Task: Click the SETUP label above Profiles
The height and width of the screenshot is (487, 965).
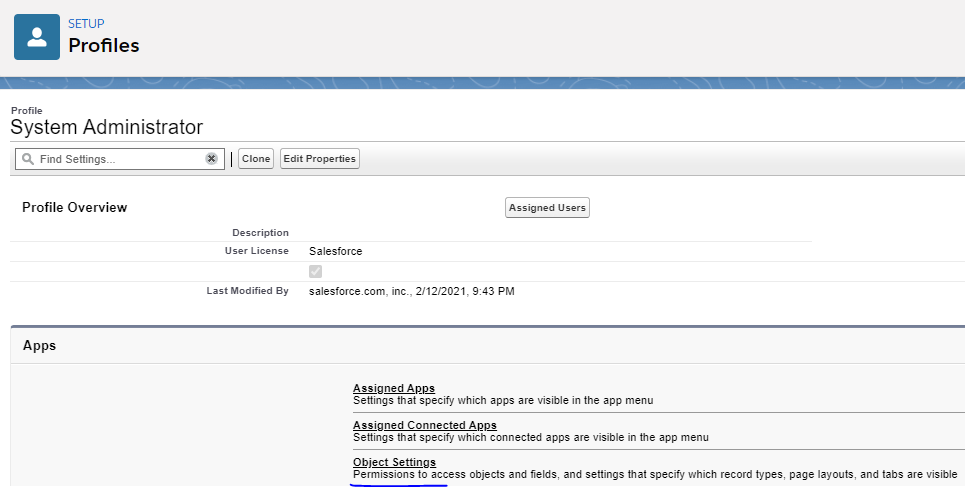Action: (86, 23)
